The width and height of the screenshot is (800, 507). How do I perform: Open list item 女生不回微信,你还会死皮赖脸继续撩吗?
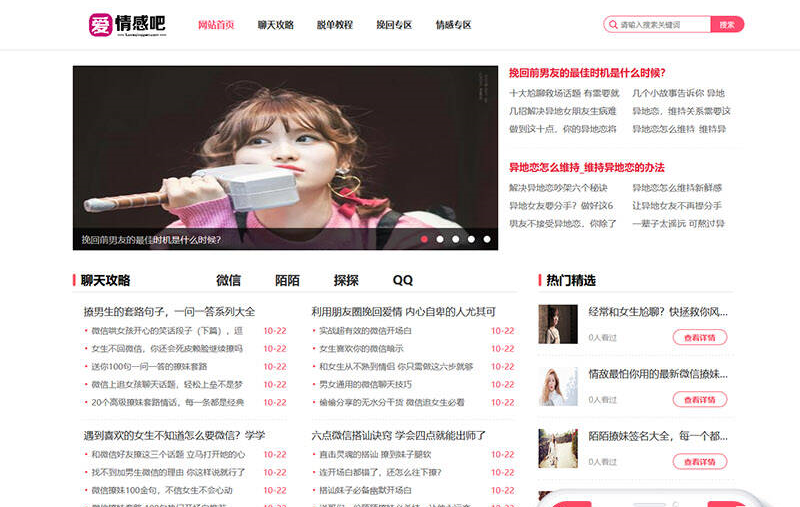coord(167,348)
